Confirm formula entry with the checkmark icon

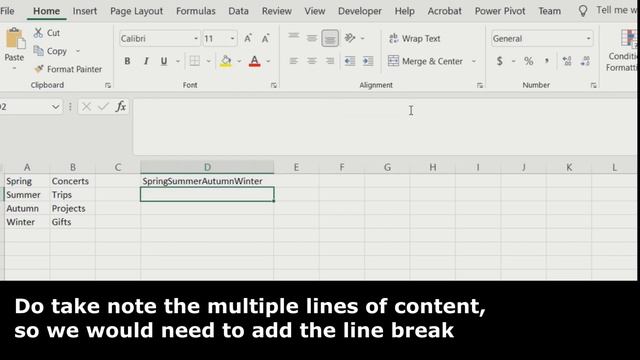(x=103, y=107)
